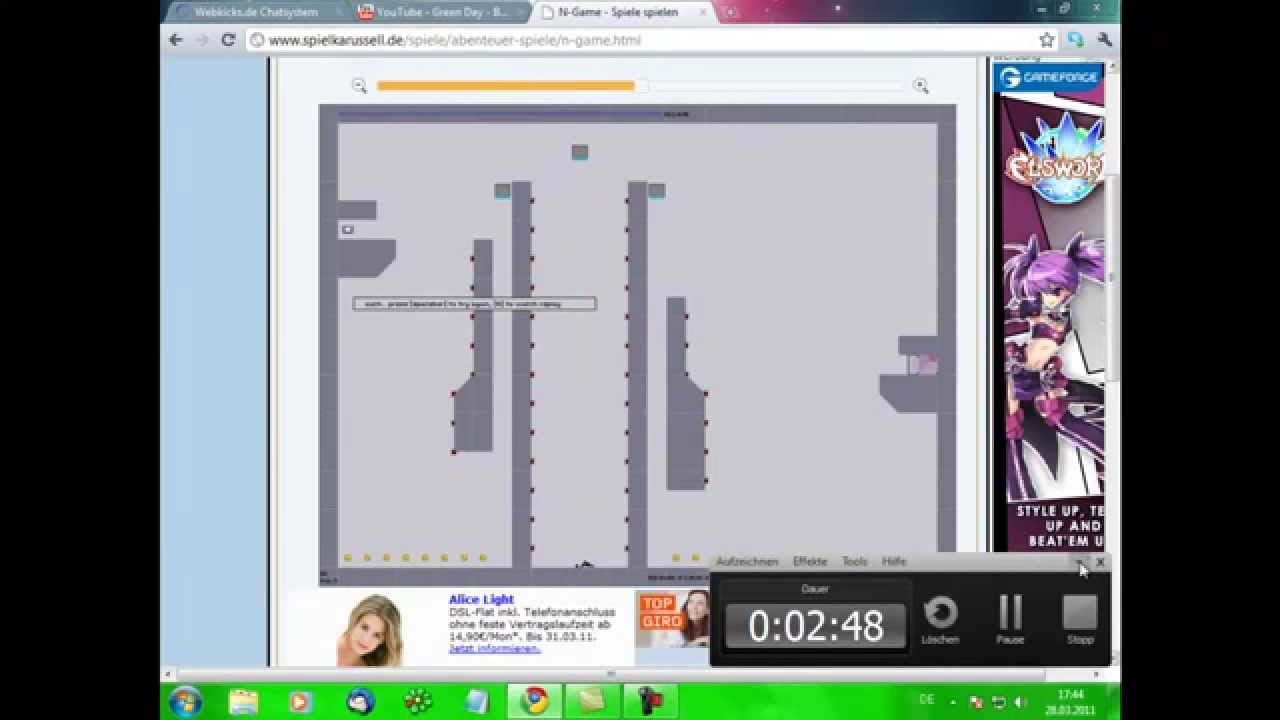Click the blue notepad taskbar icon

click(477, 701)
